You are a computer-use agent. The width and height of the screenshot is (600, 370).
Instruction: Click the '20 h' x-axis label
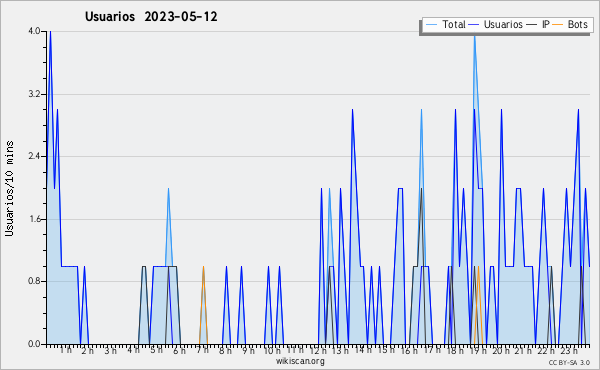pos(501,351)
